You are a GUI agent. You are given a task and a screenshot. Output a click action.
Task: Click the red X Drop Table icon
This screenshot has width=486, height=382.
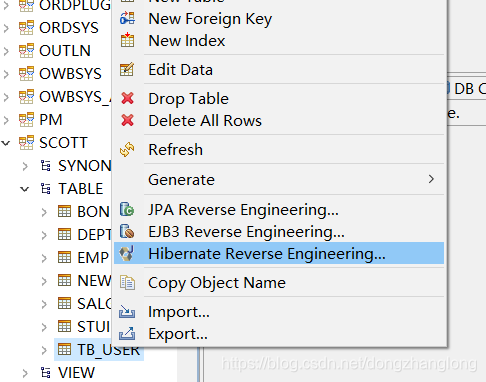tap(127, 98)
